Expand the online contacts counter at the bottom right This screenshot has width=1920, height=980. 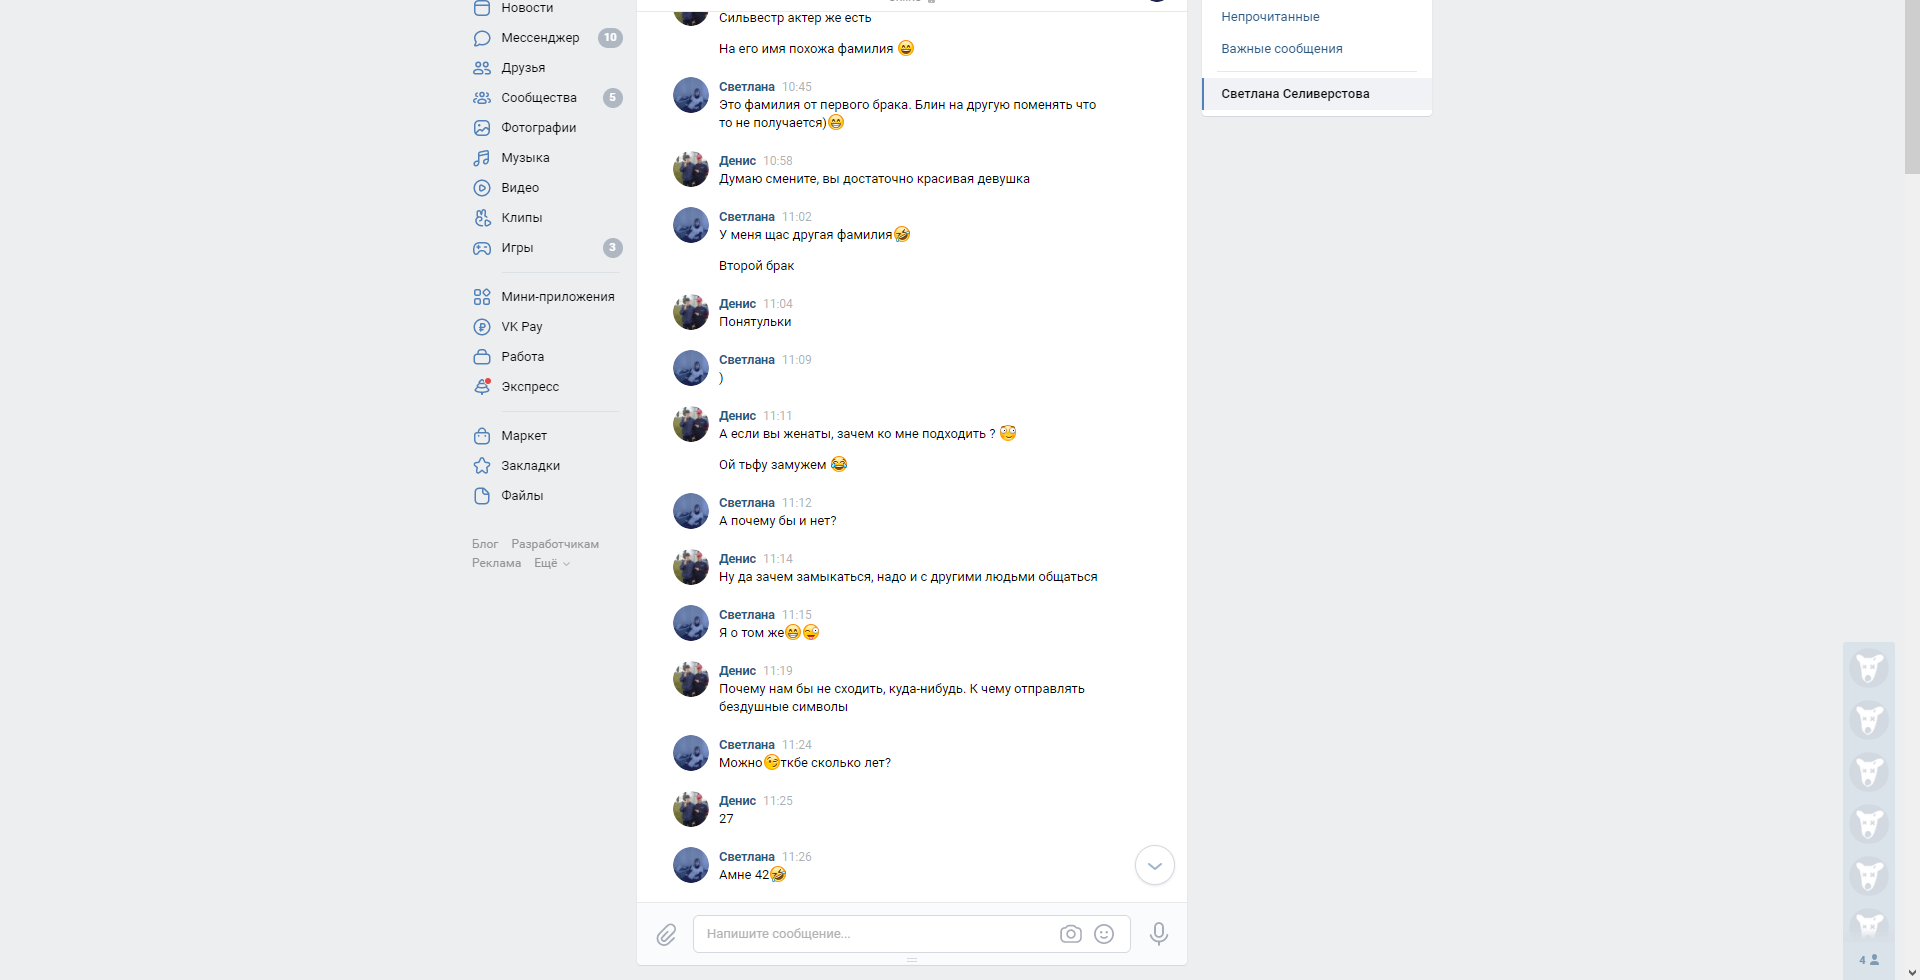click(1869, 960)
